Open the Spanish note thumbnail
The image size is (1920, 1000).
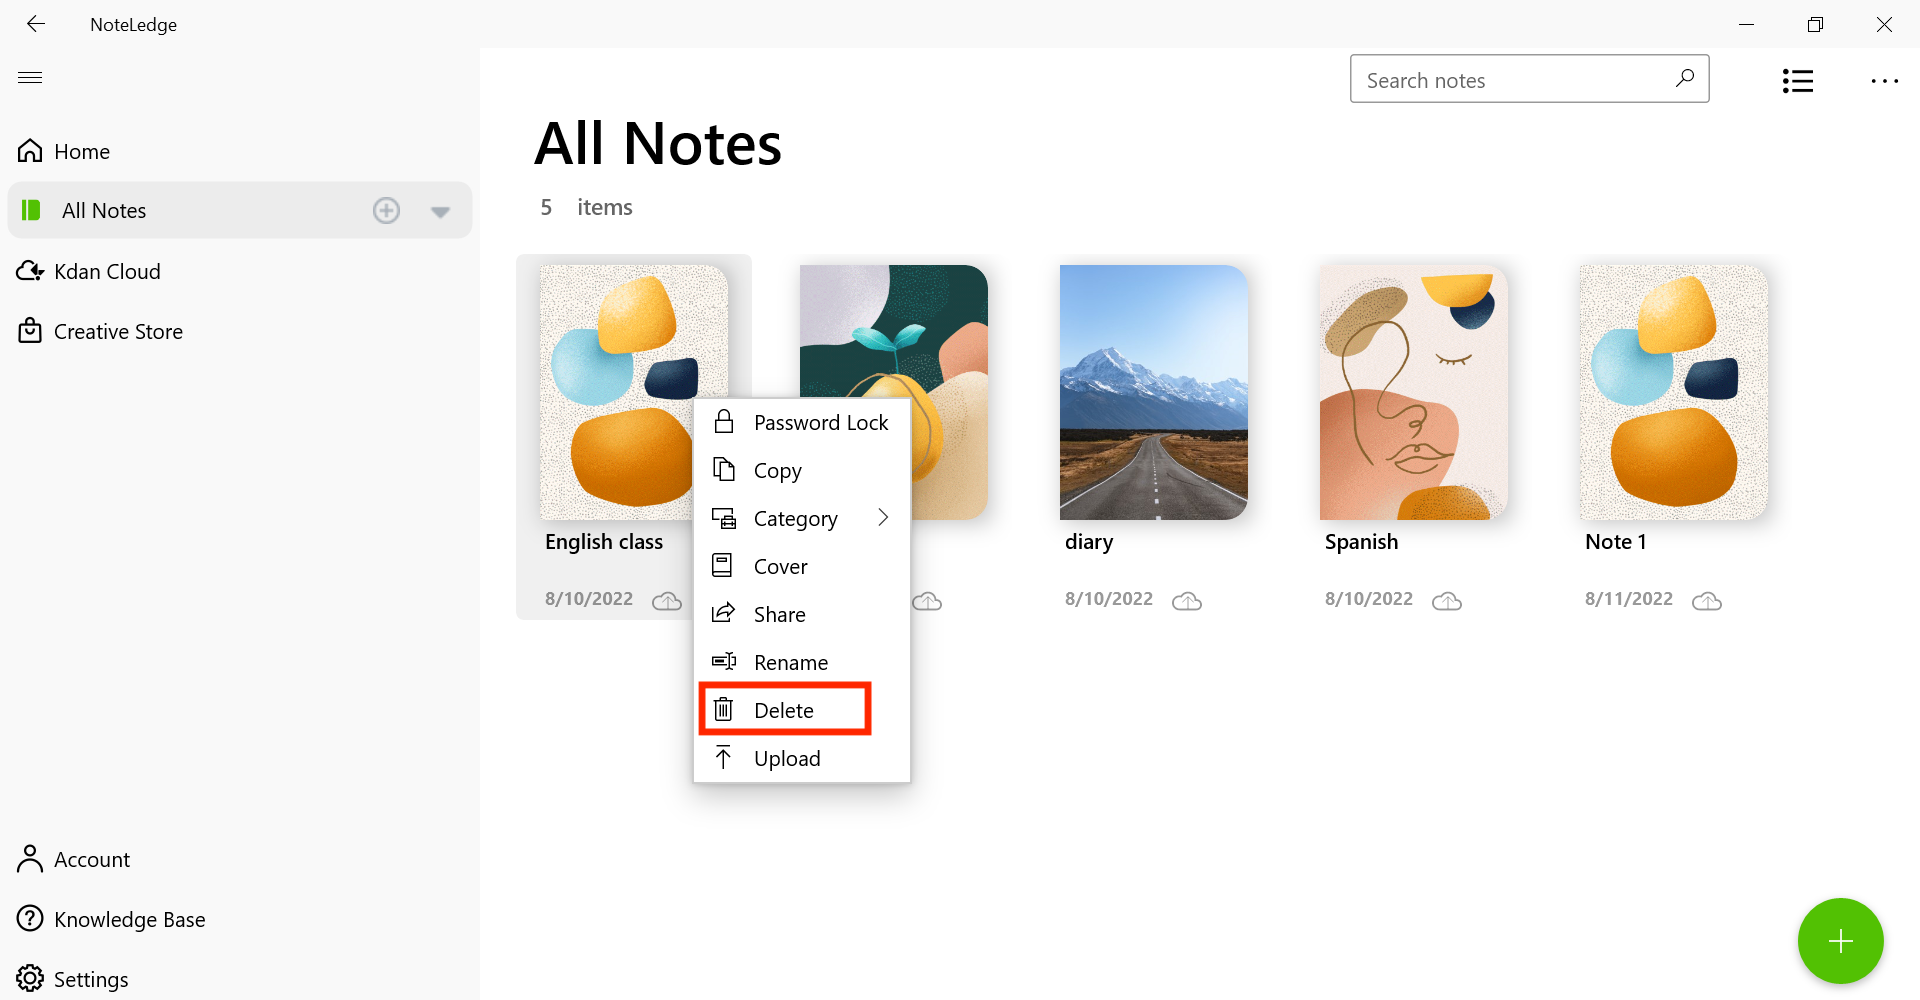click(x=1413, y=392)
